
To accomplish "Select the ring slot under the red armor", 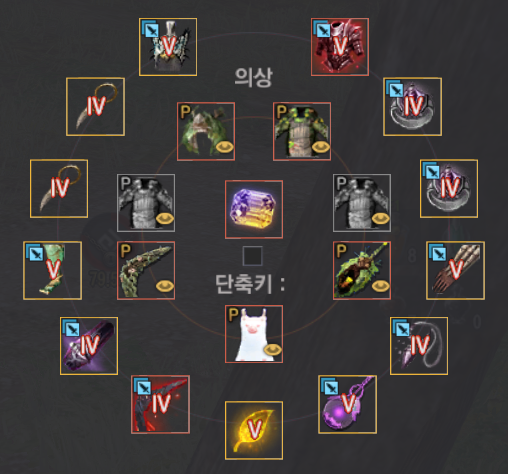I will [x=413, y=107].
